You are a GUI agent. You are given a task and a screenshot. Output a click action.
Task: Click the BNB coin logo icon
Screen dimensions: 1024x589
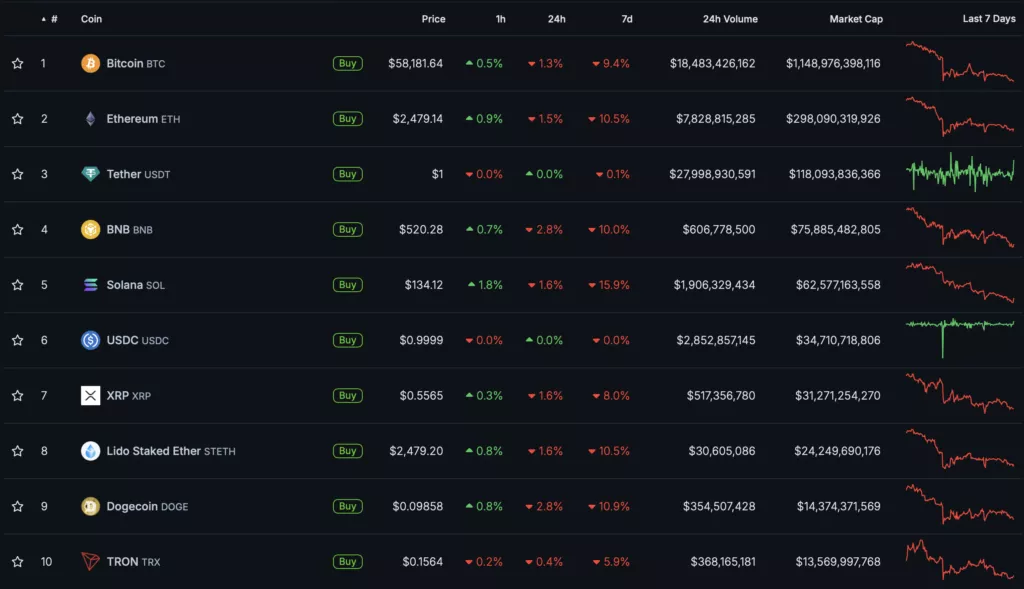tap(90, 229)
